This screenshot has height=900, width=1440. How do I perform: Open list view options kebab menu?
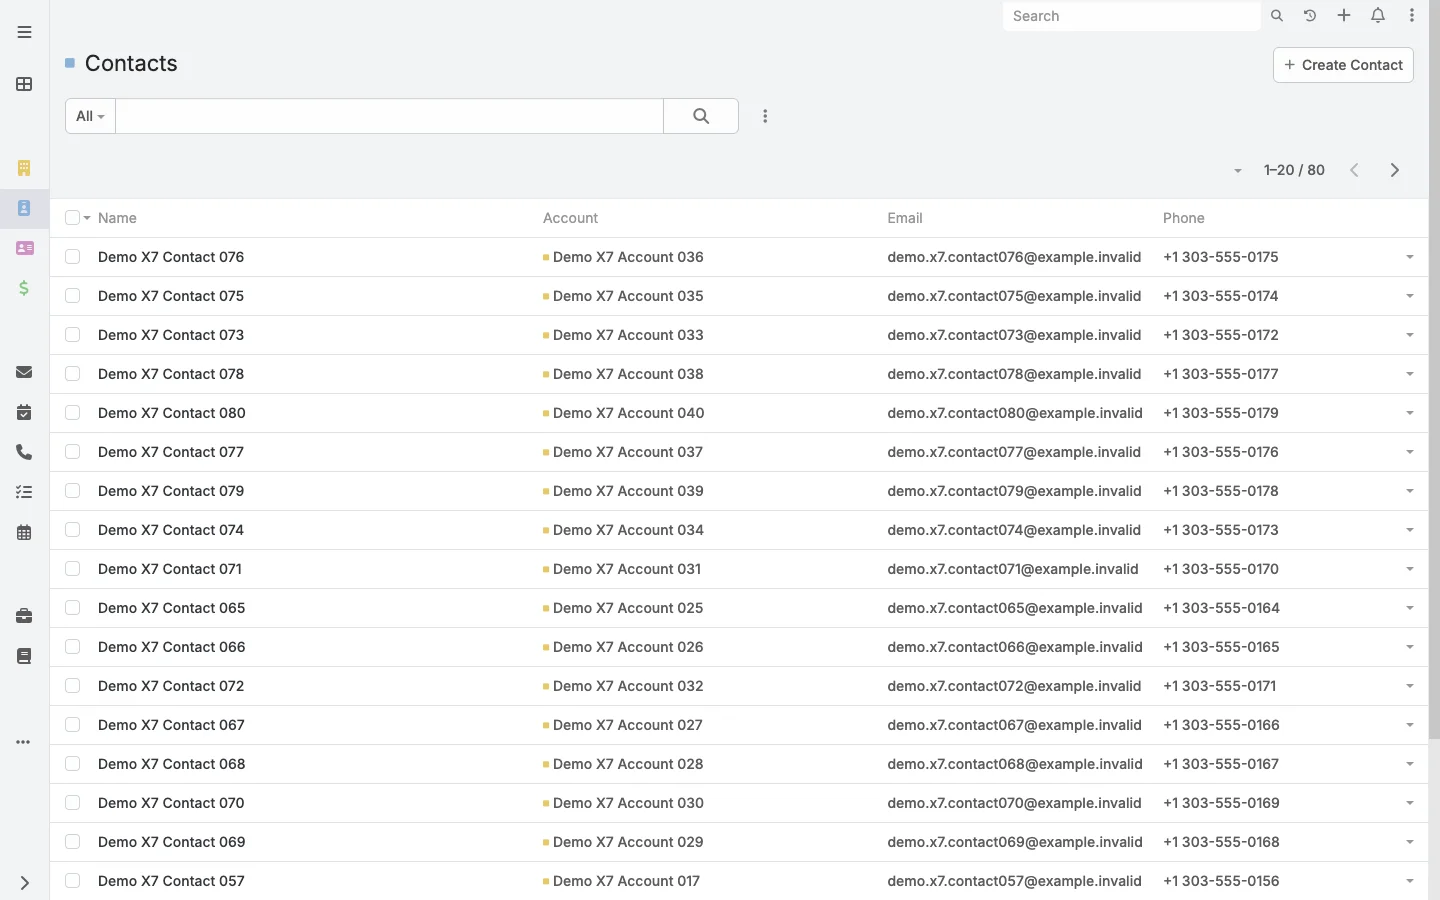pyautogui.click(x=765, y=116)
